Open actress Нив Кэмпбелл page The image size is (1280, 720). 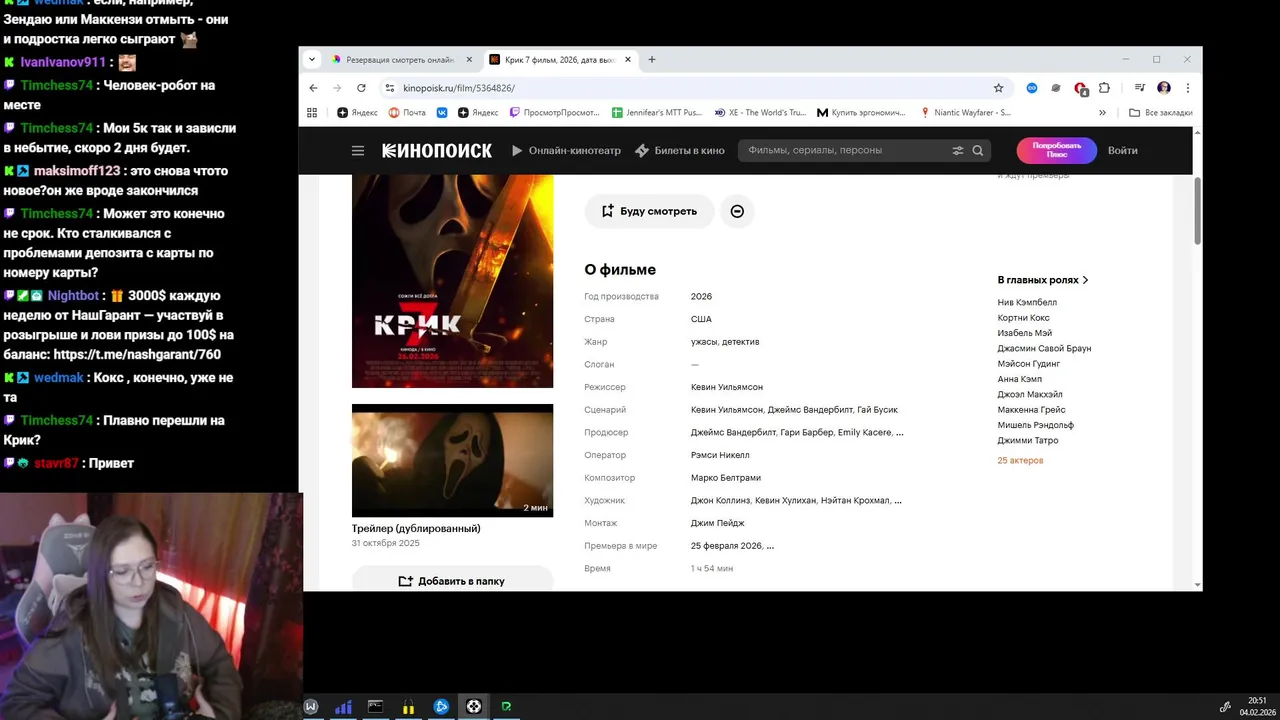(1027, 302)
